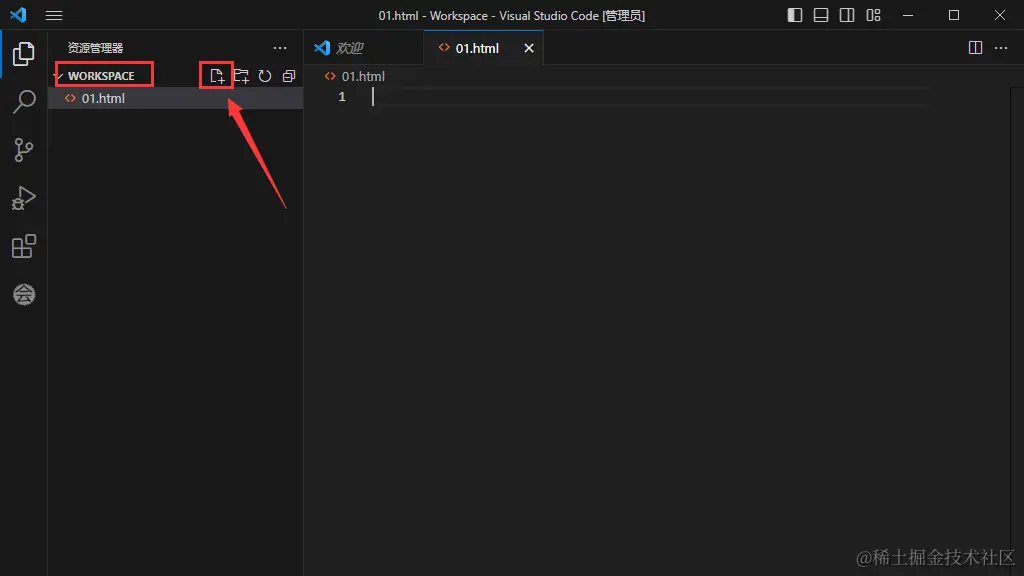1024x576 pixels.
Task: Collapse the WORKSPACE folder section
Action: 58,76
